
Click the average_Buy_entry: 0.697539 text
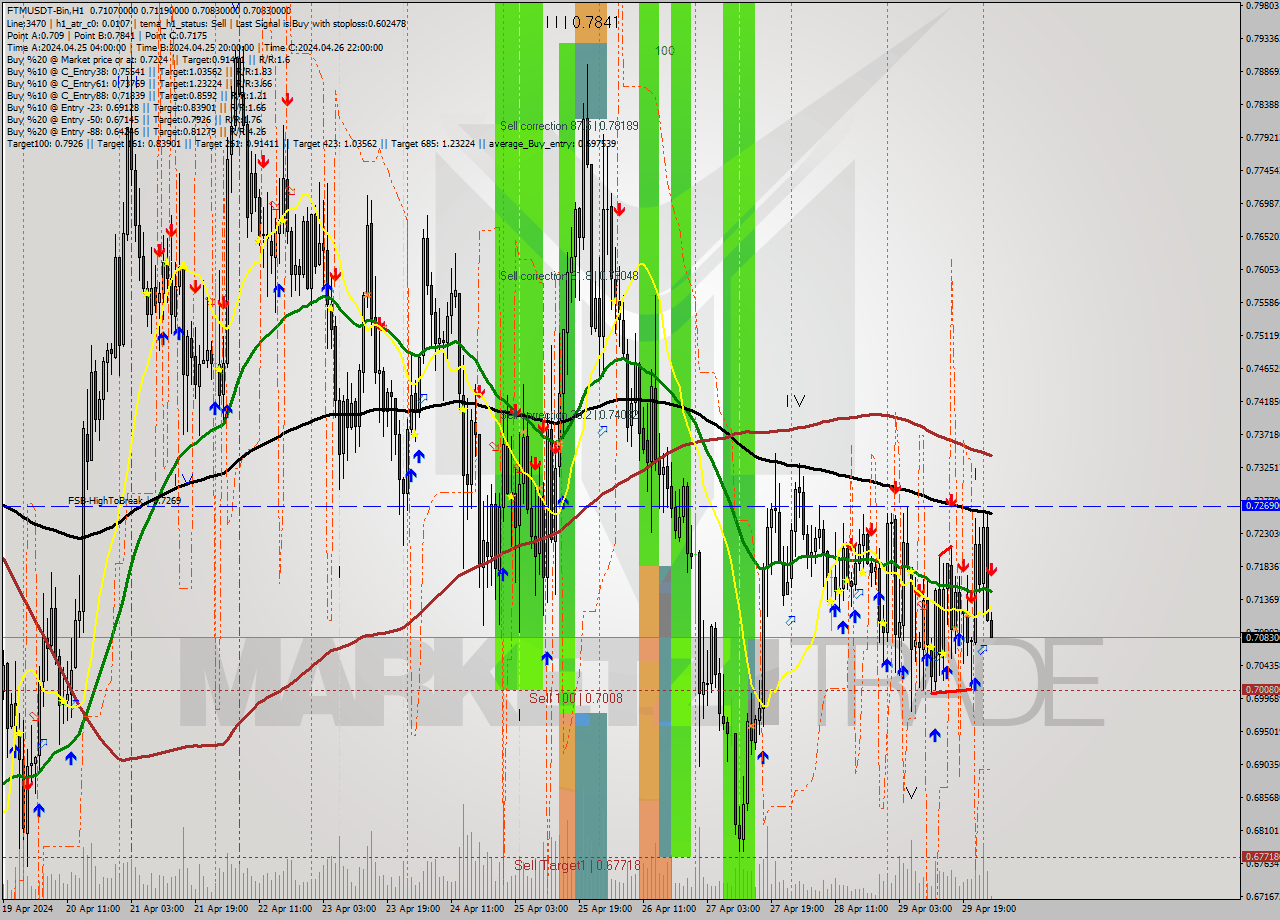click(x=552, y=143)
